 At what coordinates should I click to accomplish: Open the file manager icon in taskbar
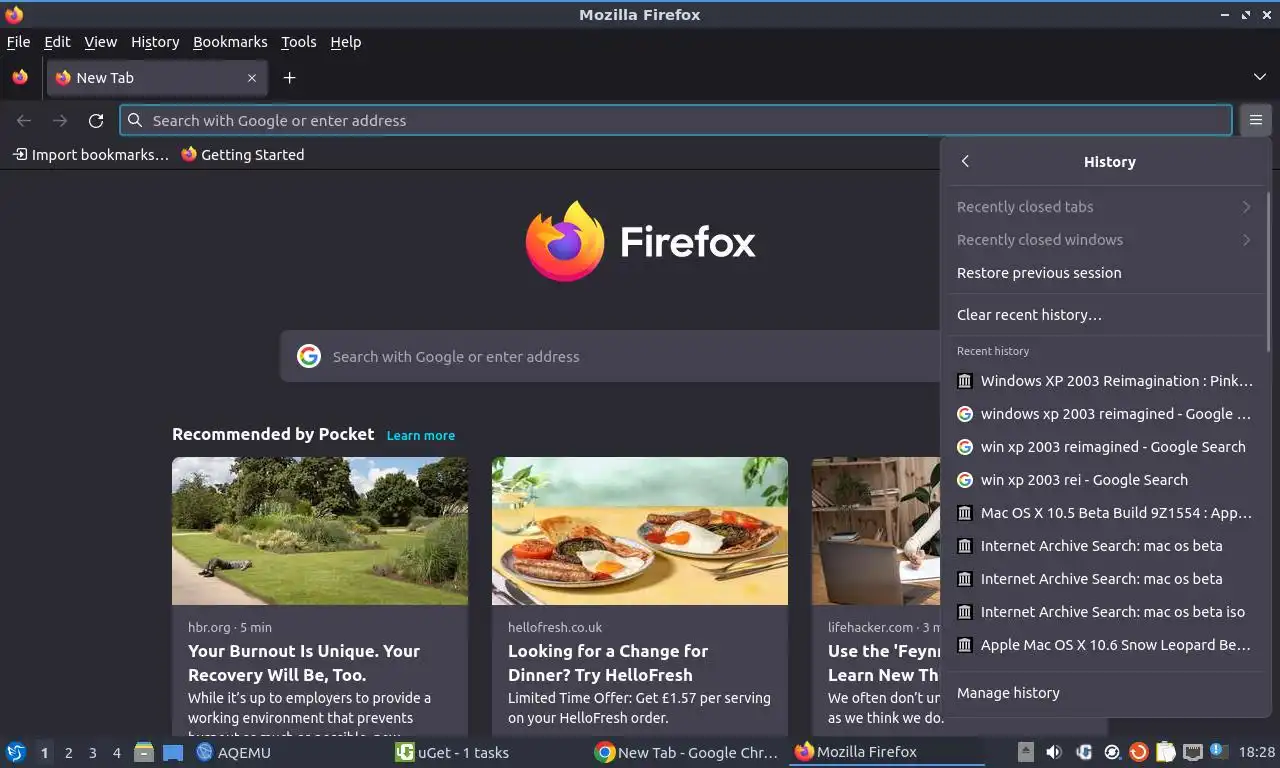pyautogui.click(x=144, y=752)
